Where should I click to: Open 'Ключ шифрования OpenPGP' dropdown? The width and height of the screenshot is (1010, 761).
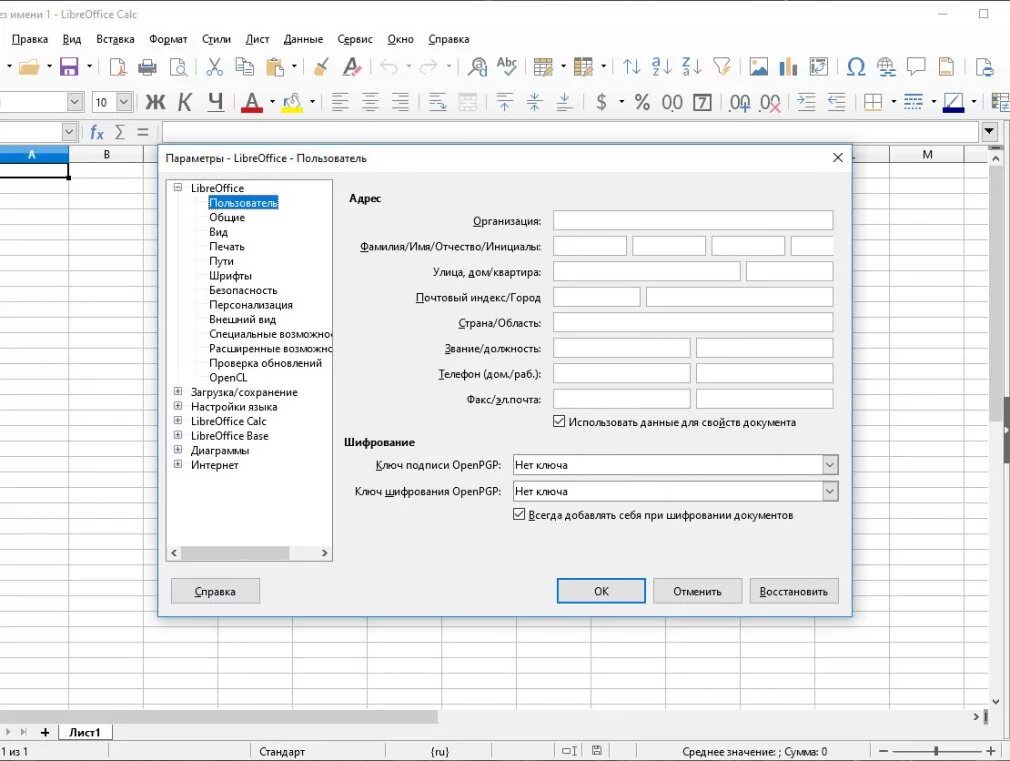(830, 491)
